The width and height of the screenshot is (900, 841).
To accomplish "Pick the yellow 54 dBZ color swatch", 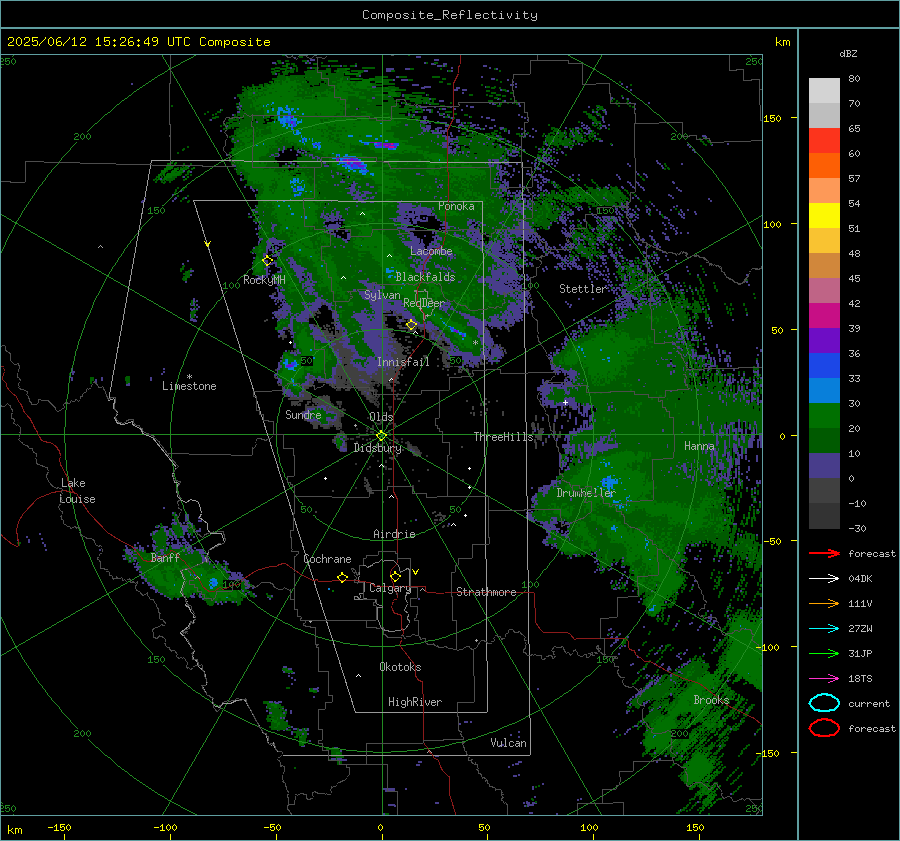I will point(824,216).
